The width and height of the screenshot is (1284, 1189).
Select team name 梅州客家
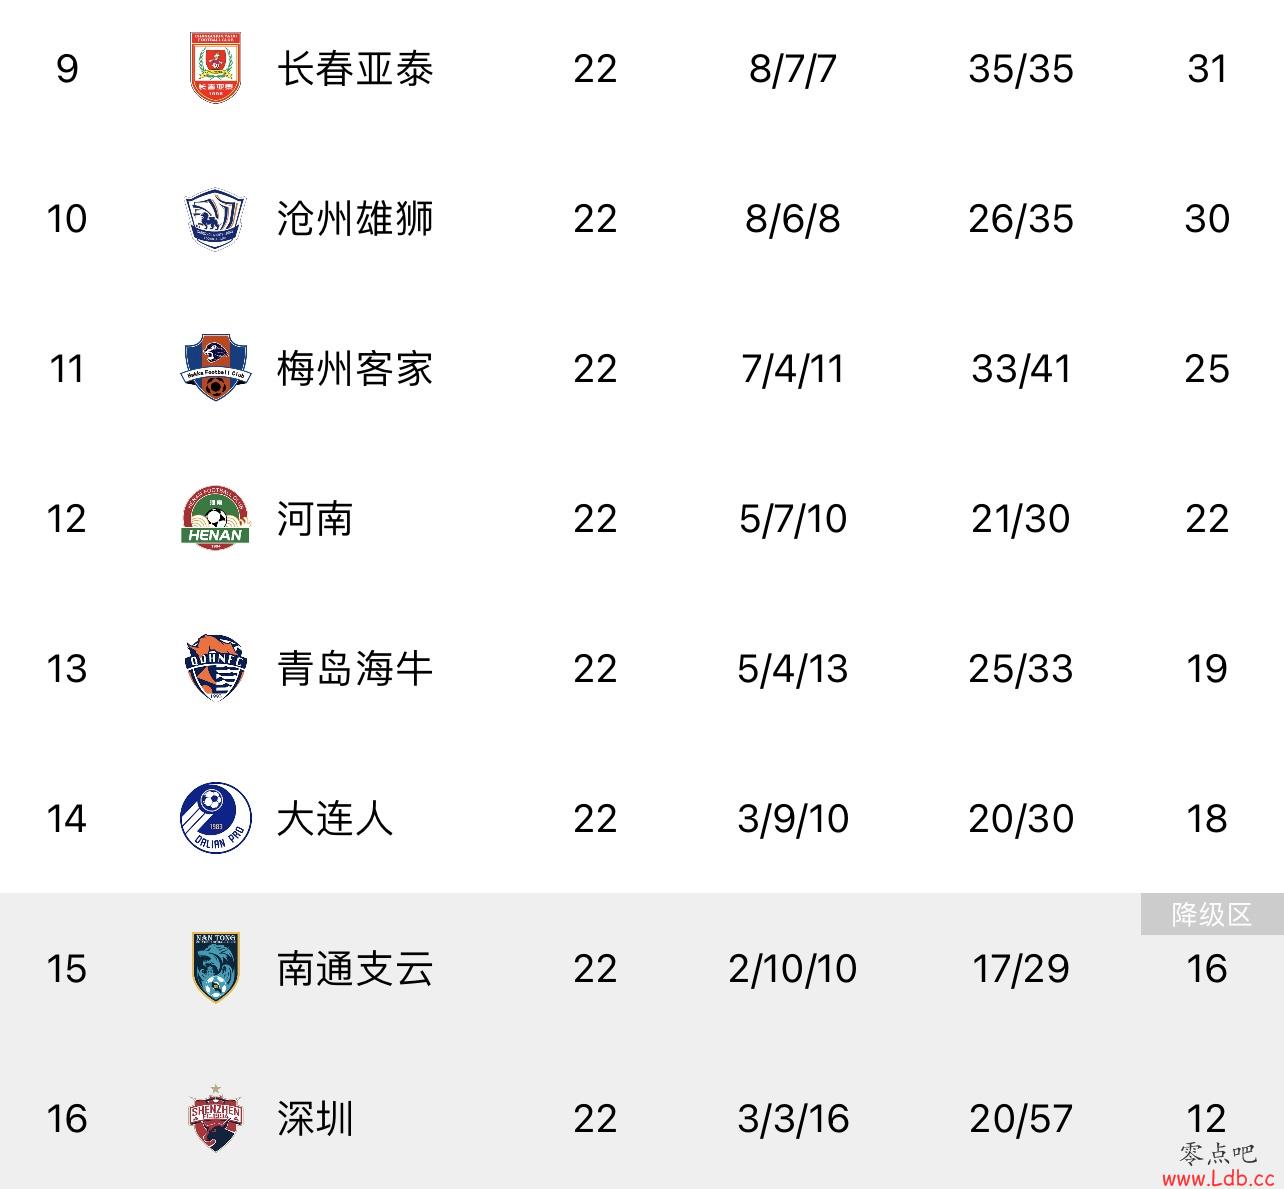pyautogui.click(x=355, y=369)
